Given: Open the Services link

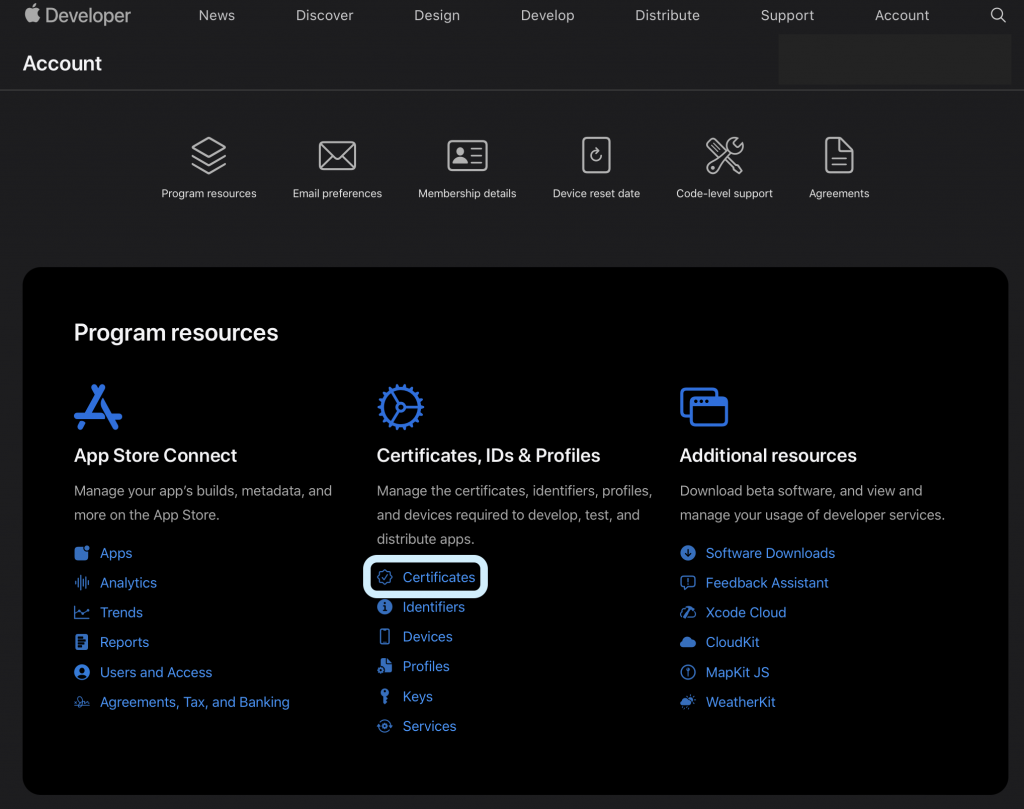Looking at the screenshot, I should tap(430, 726).
